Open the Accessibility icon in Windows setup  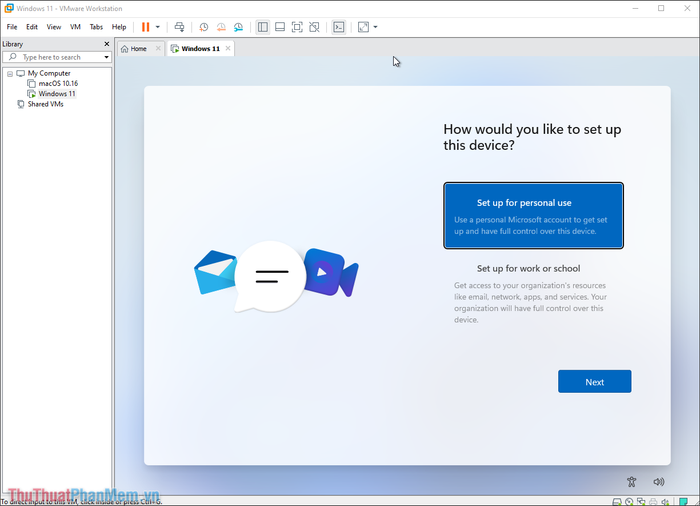[x=631, y=482]
